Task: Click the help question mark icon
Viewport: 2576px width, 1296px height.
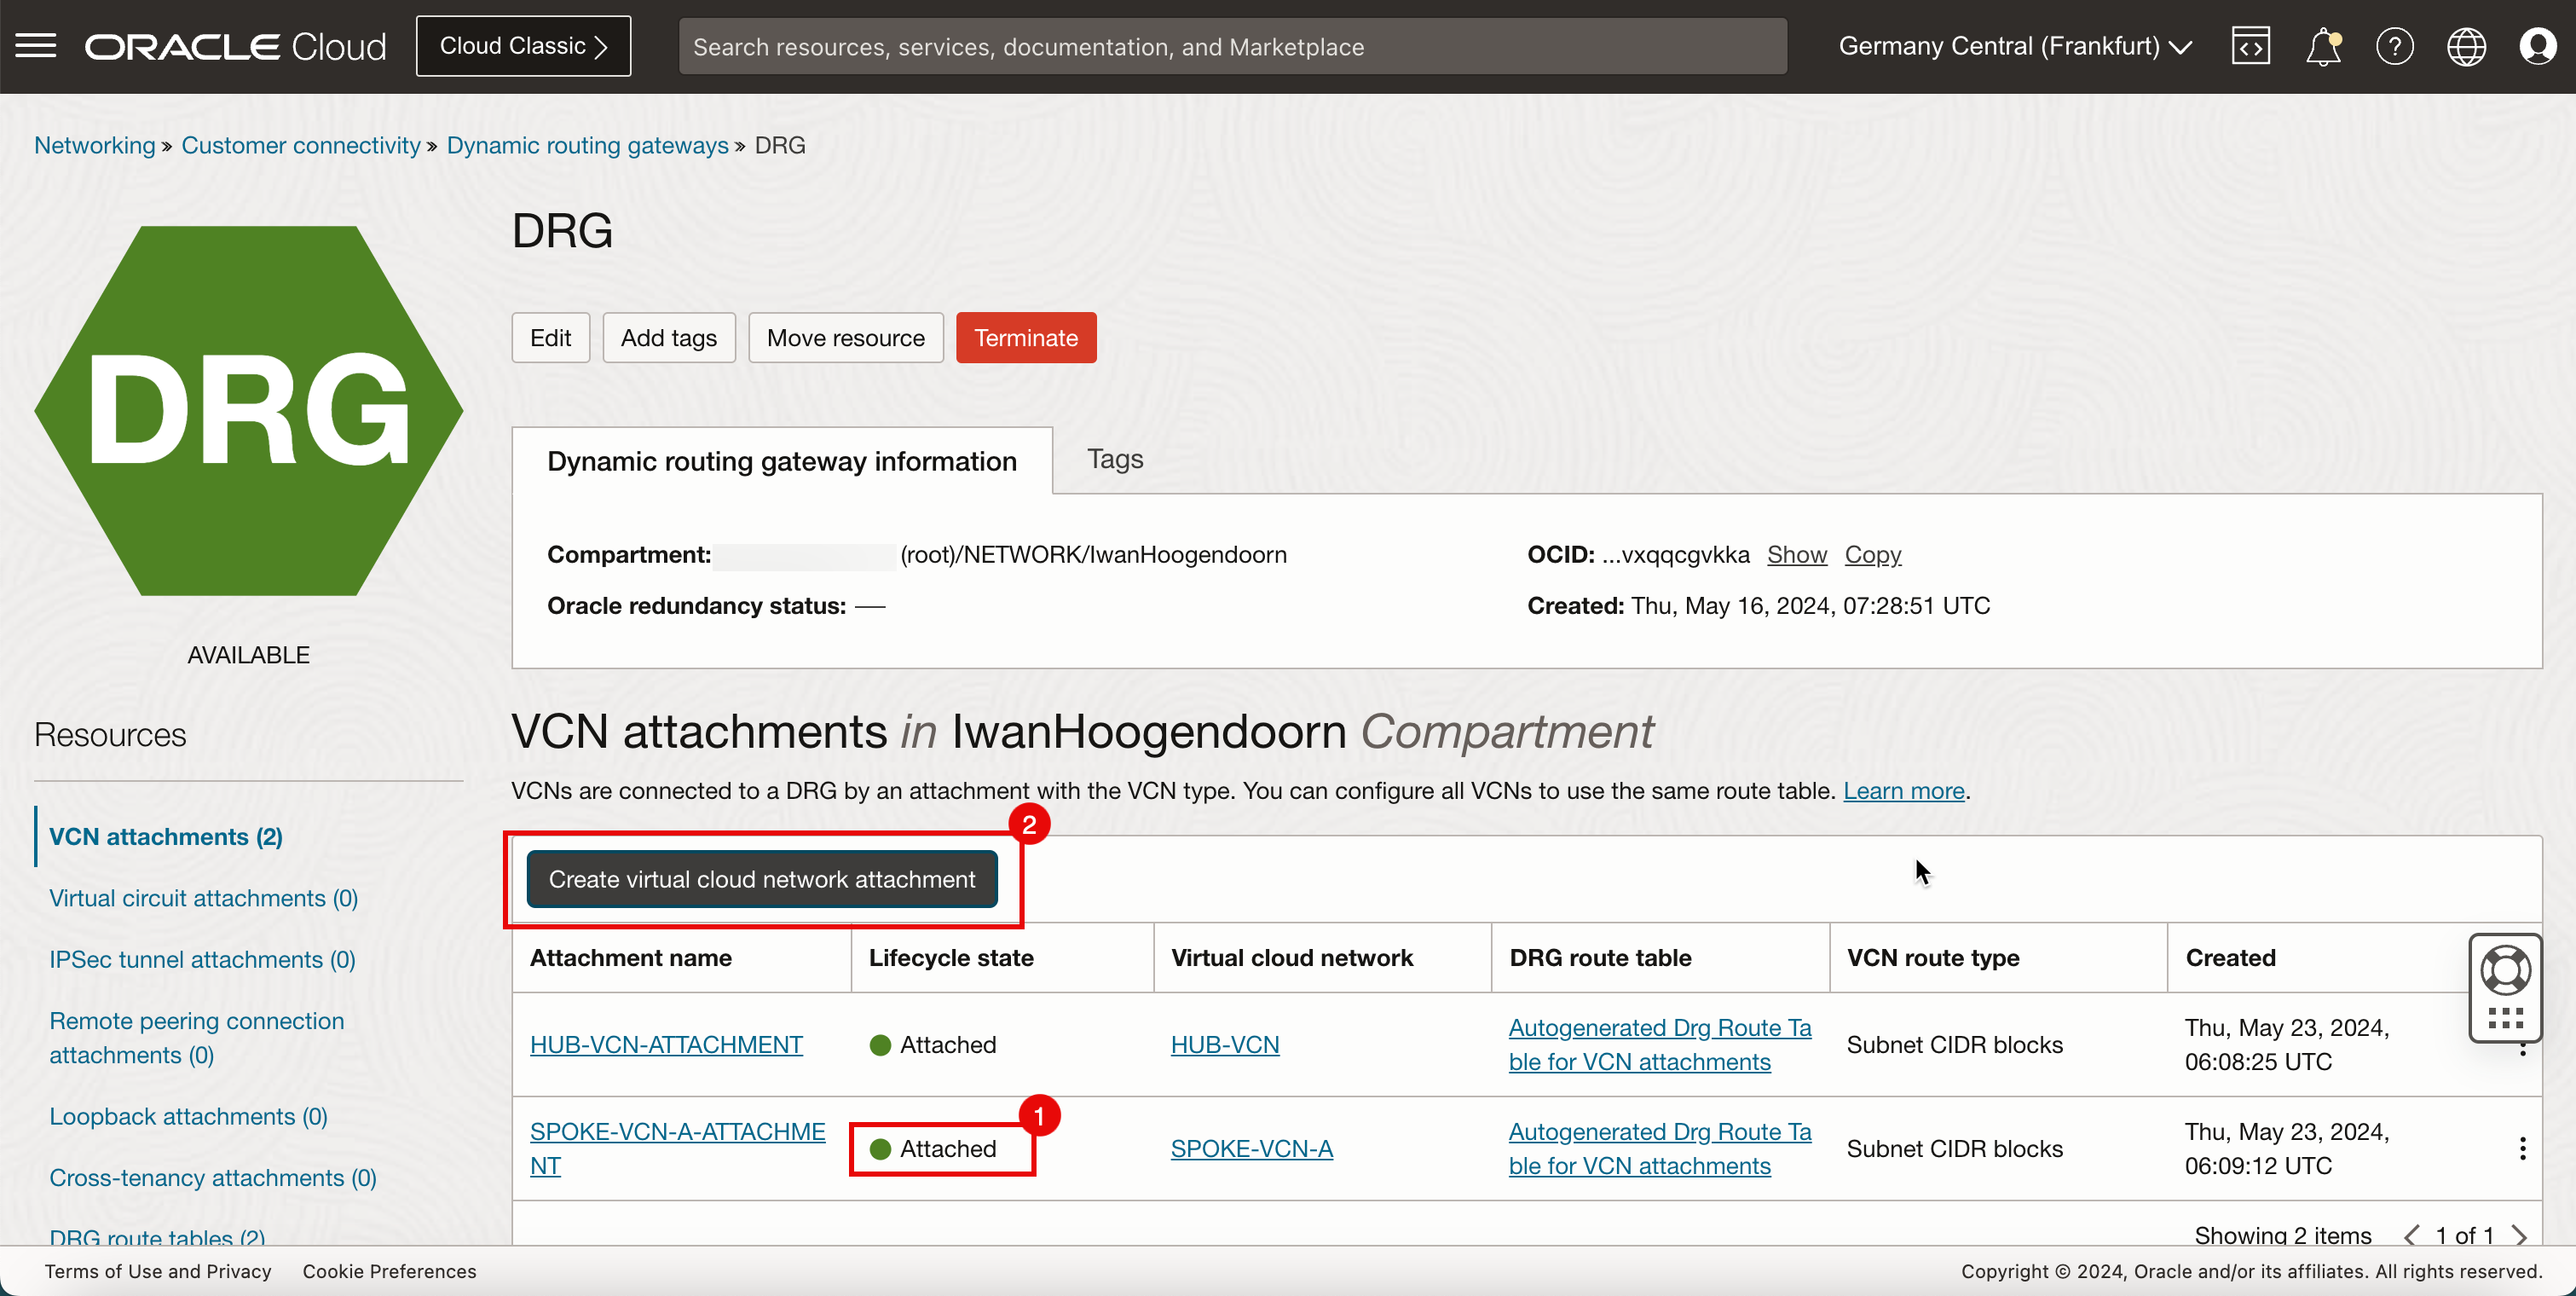Action: pos(2393,44)
